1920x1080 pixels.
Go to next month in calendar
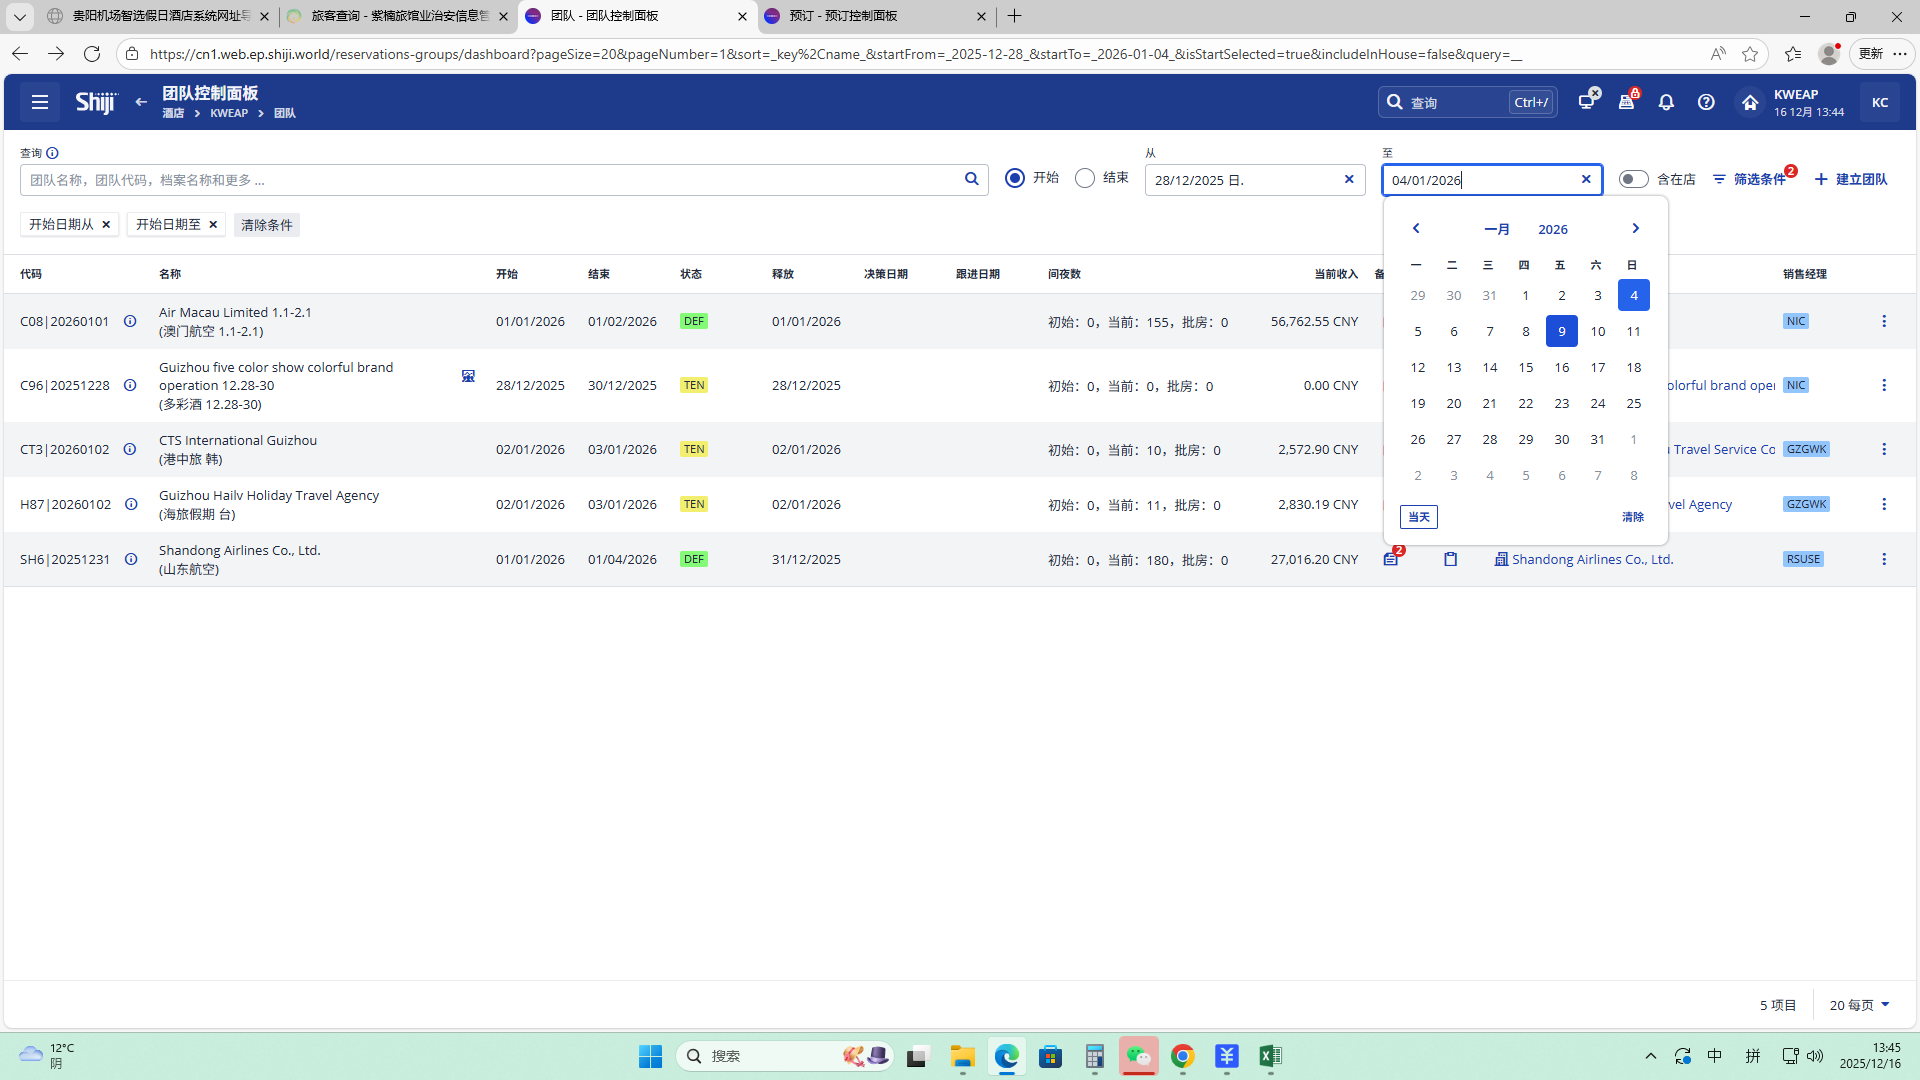(x=1635, y=228)
